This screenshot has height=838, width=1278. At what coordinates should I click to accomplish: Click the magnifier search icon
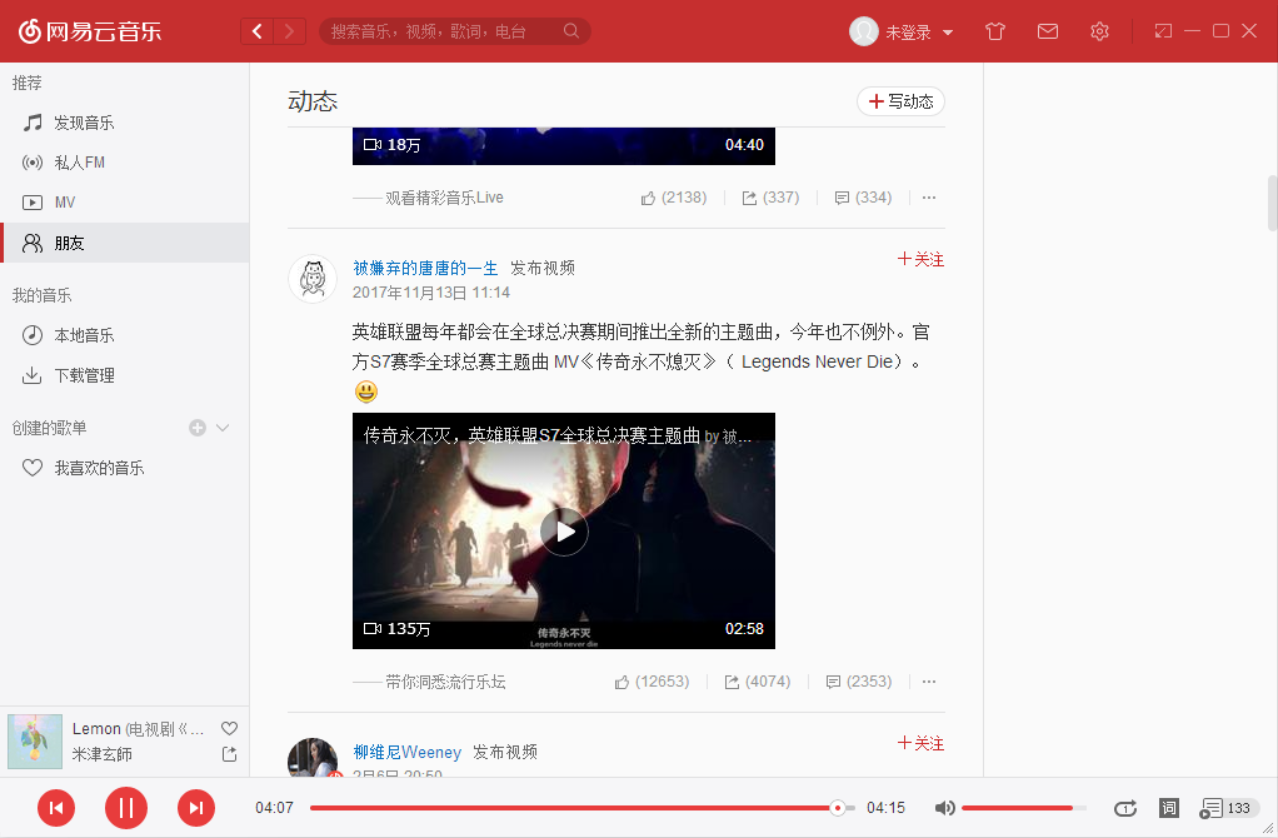[x=571, y=31]
